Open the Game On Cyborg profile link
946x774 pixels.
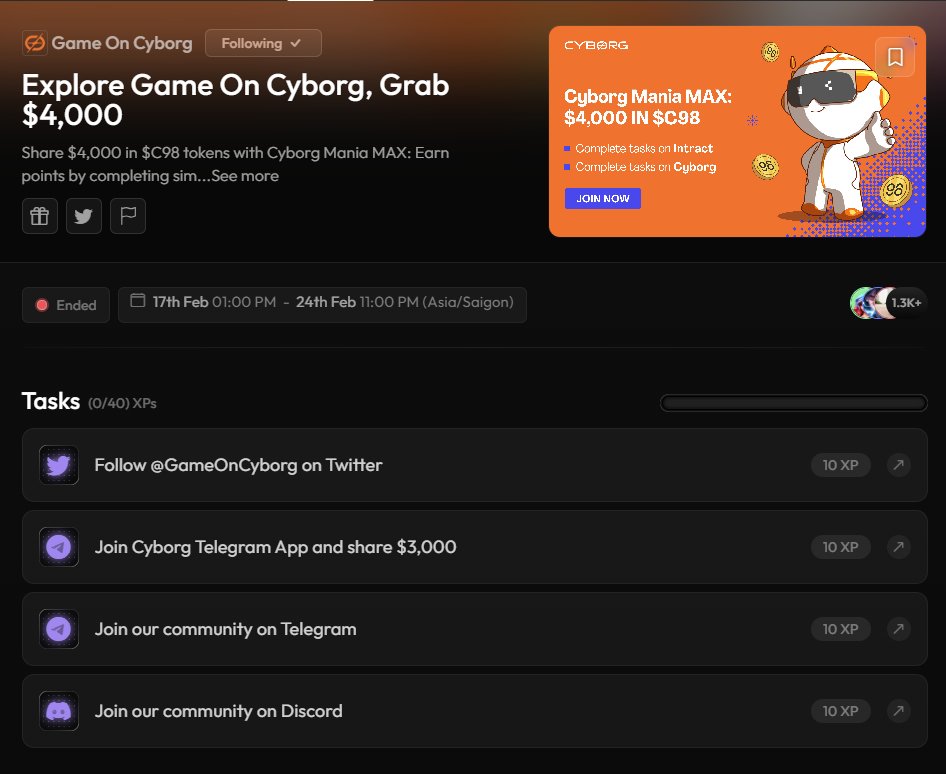[x=122, y=43]
